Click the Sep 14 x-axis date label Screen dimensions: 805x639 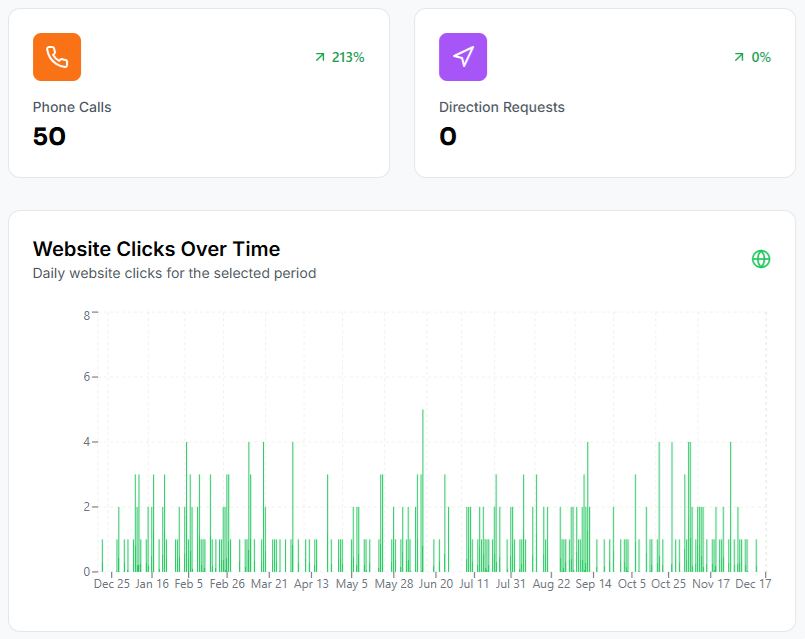(593, 584)
